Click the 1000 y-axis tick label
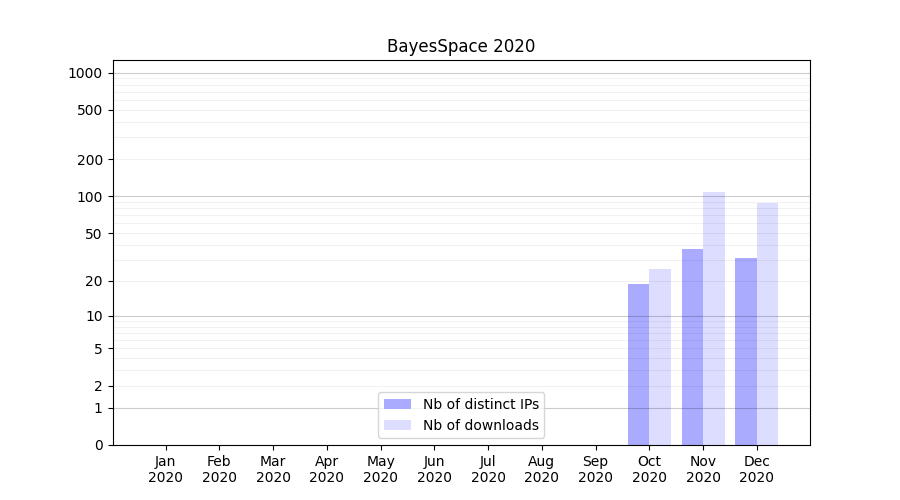 point(85,73)
